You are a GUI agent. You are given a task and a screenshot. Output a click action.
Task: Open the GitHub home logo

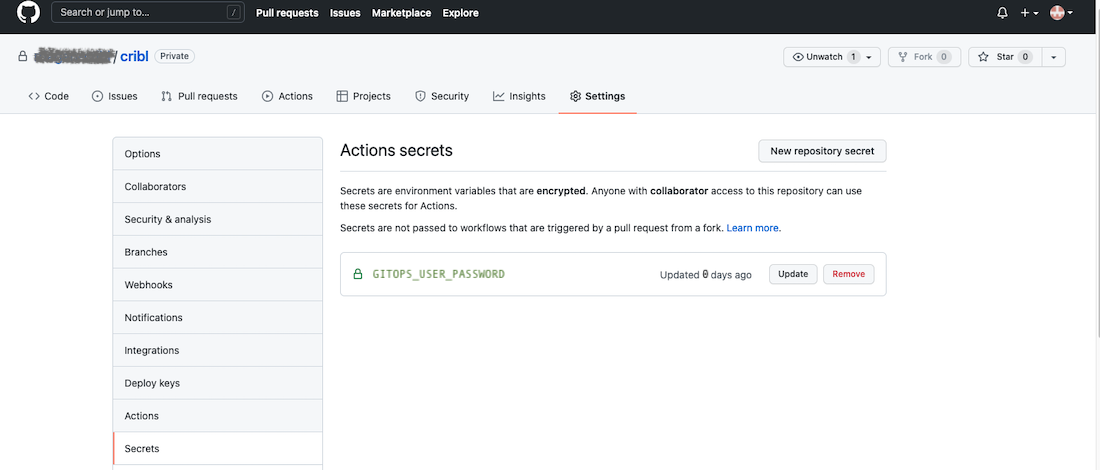(29, 13)
